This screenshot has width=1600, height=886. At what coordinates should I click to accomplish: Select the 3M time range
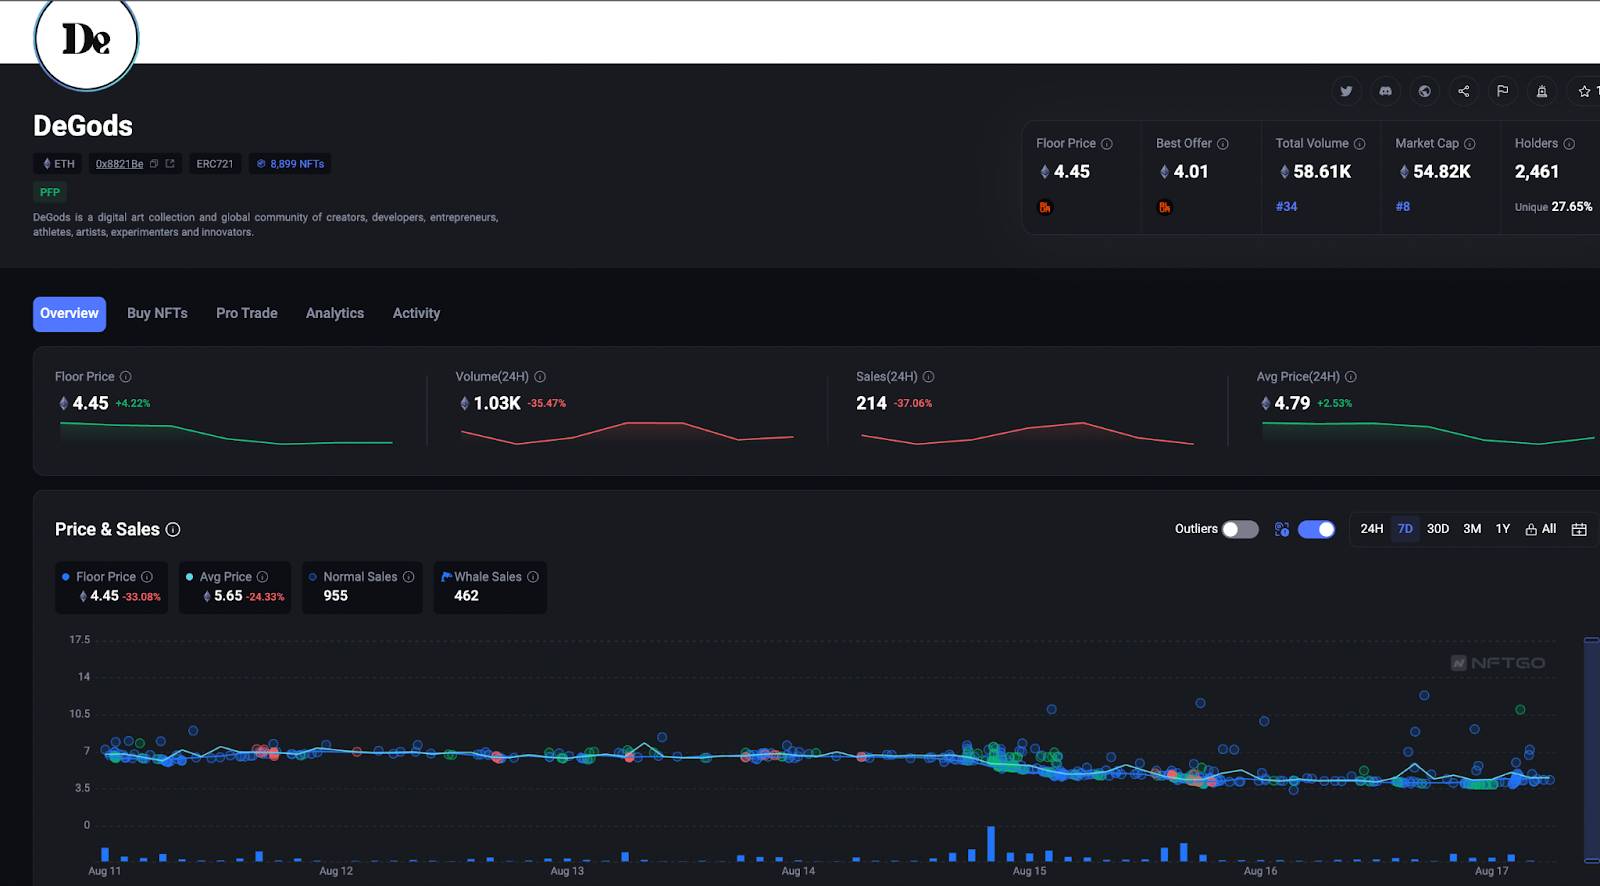[x=1472, y=529]
